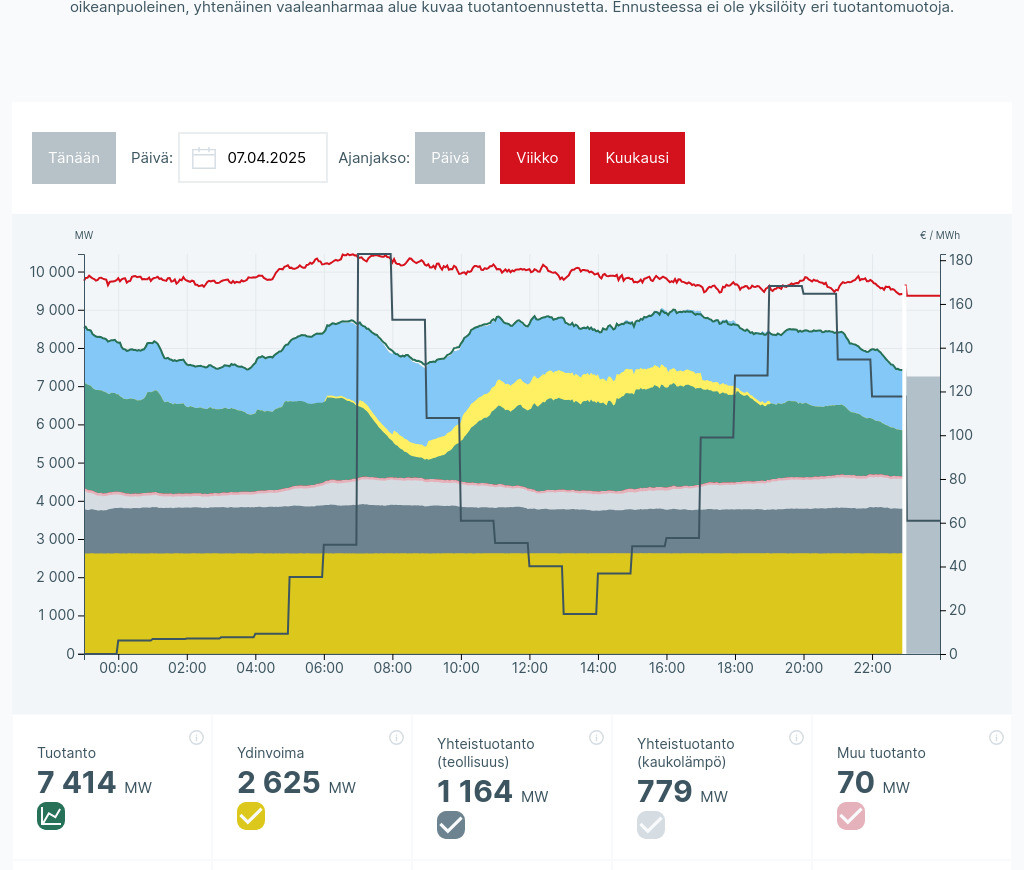
Task: Toggle the yellow Ydinvoima checkbox
Action: point(251,816)
